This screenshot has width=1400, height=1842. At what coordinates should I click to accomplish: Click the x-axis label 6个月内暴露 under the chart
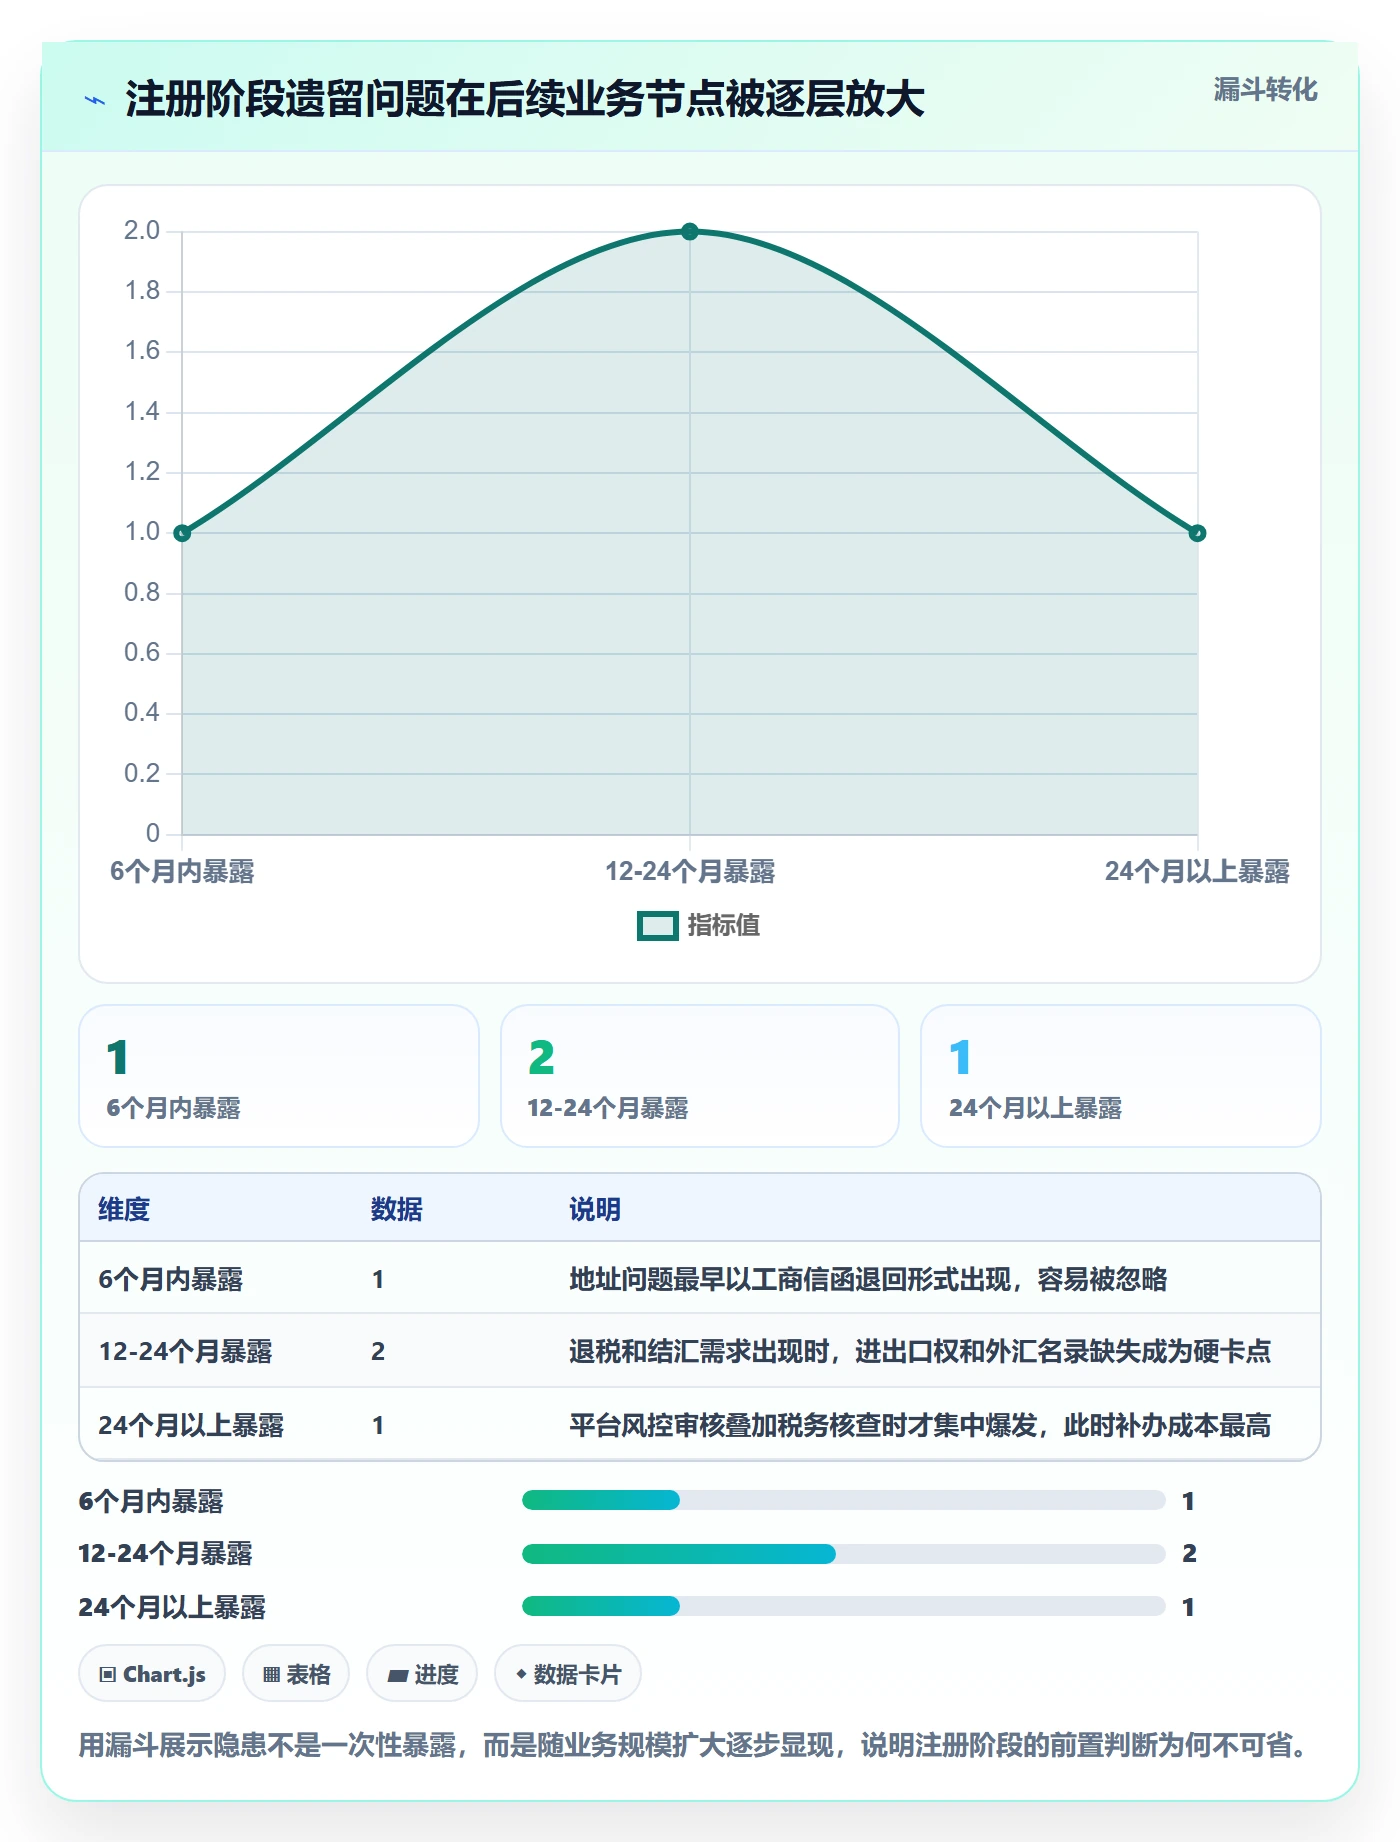coord(182,872)
